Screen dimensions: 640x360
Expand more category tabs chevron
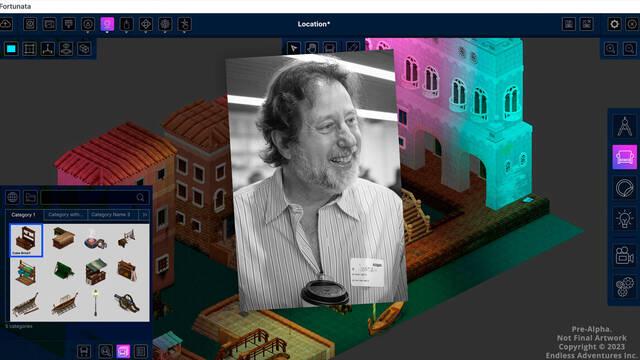(144, 215)
